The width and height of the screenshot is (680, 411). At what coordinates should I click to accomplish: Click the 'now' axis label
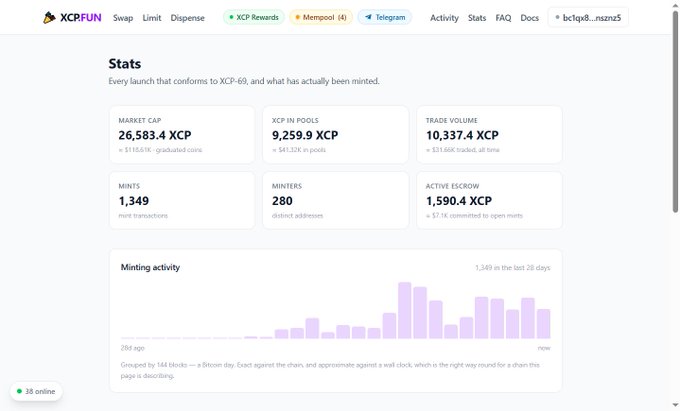coord(544,348)
